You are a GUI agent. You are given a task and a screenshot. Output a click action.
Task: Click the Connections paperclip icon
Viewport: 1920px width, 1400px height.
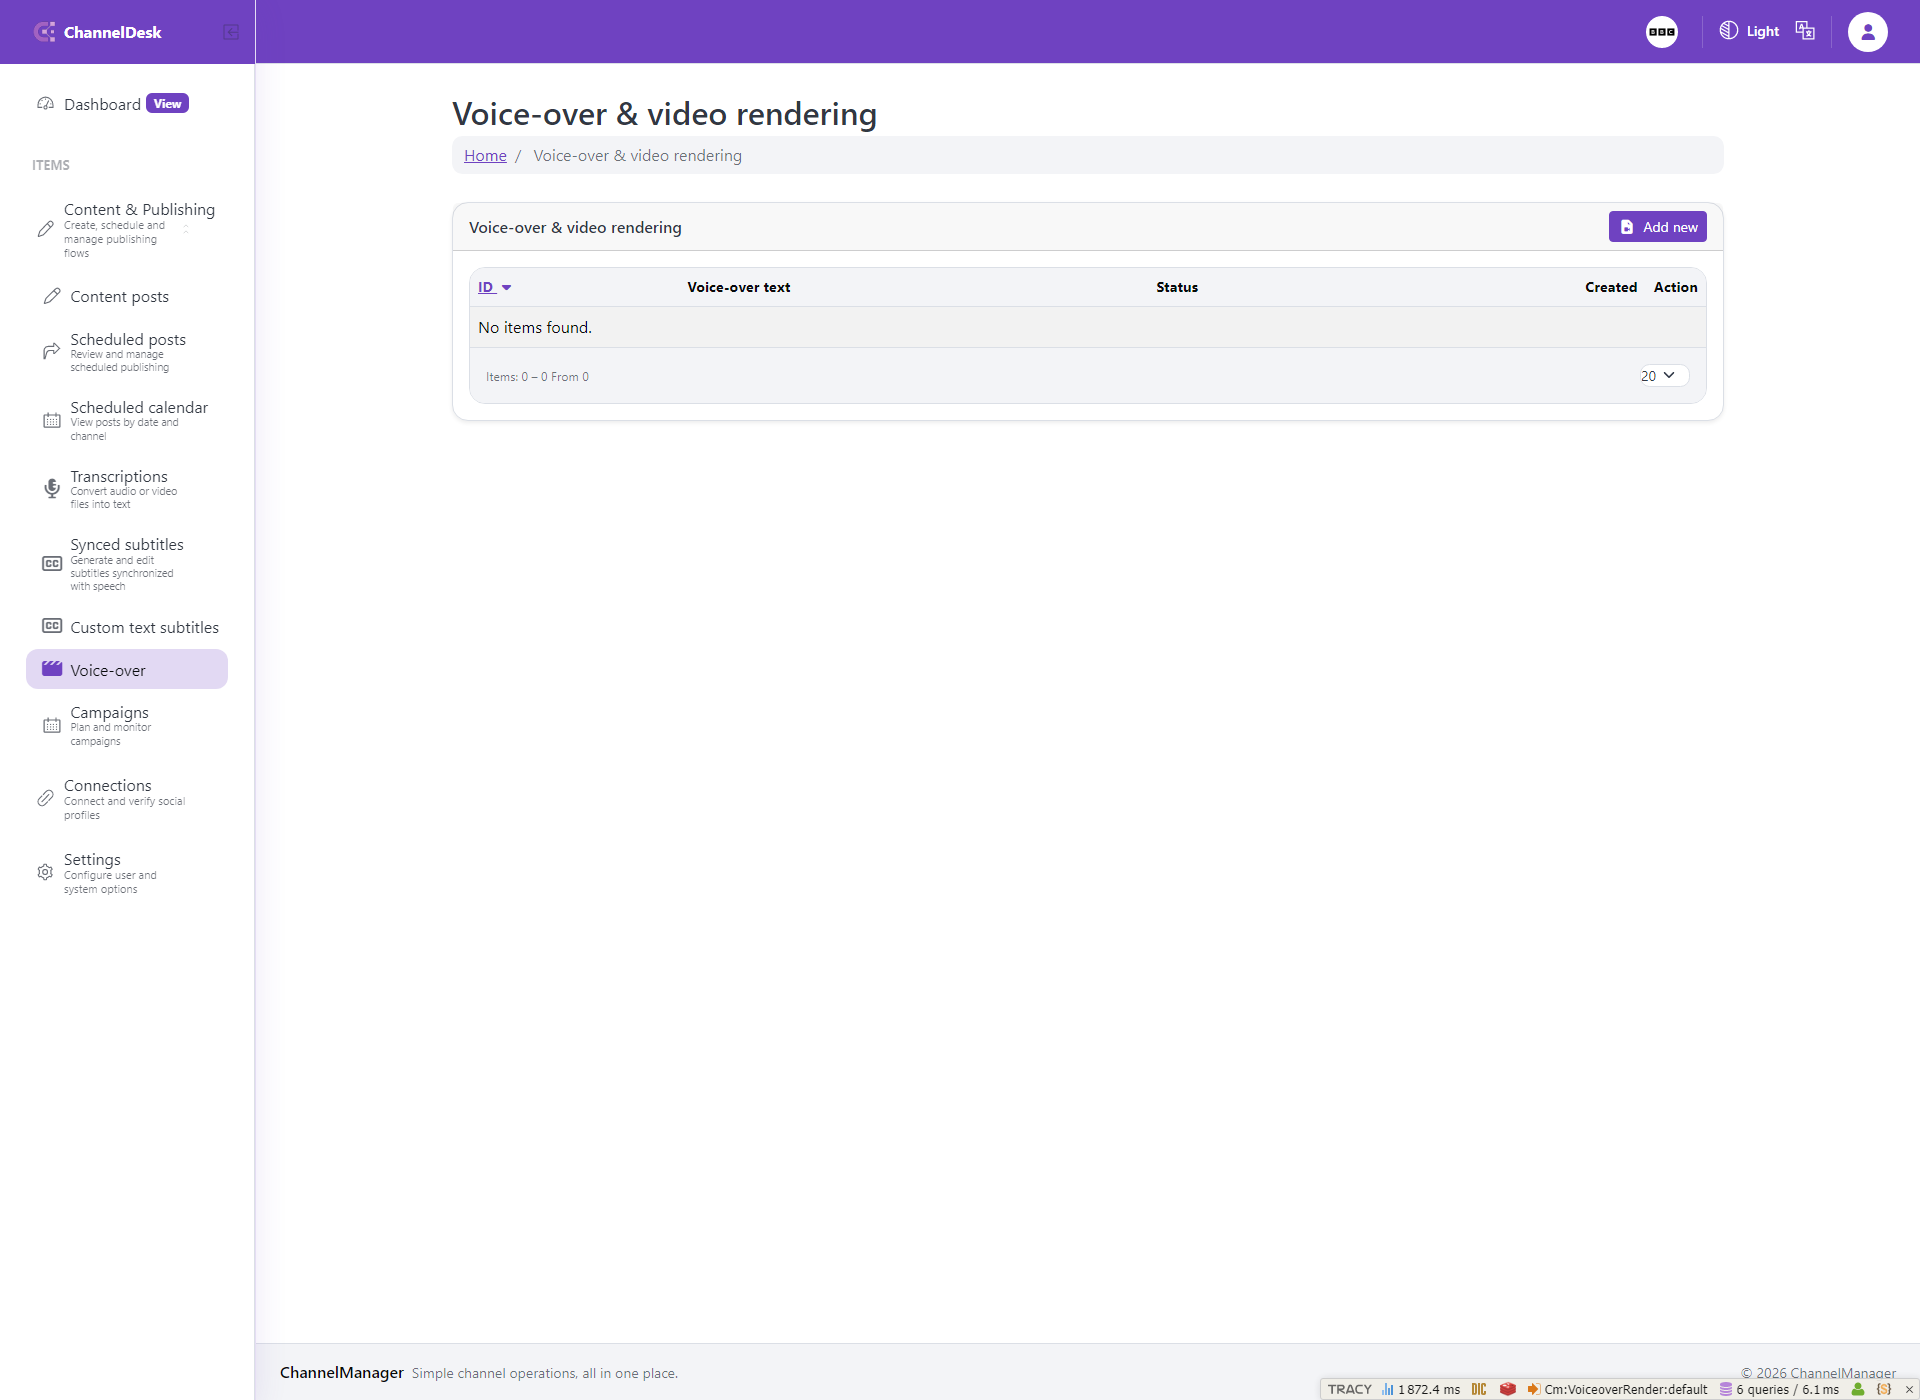(45, 798)
